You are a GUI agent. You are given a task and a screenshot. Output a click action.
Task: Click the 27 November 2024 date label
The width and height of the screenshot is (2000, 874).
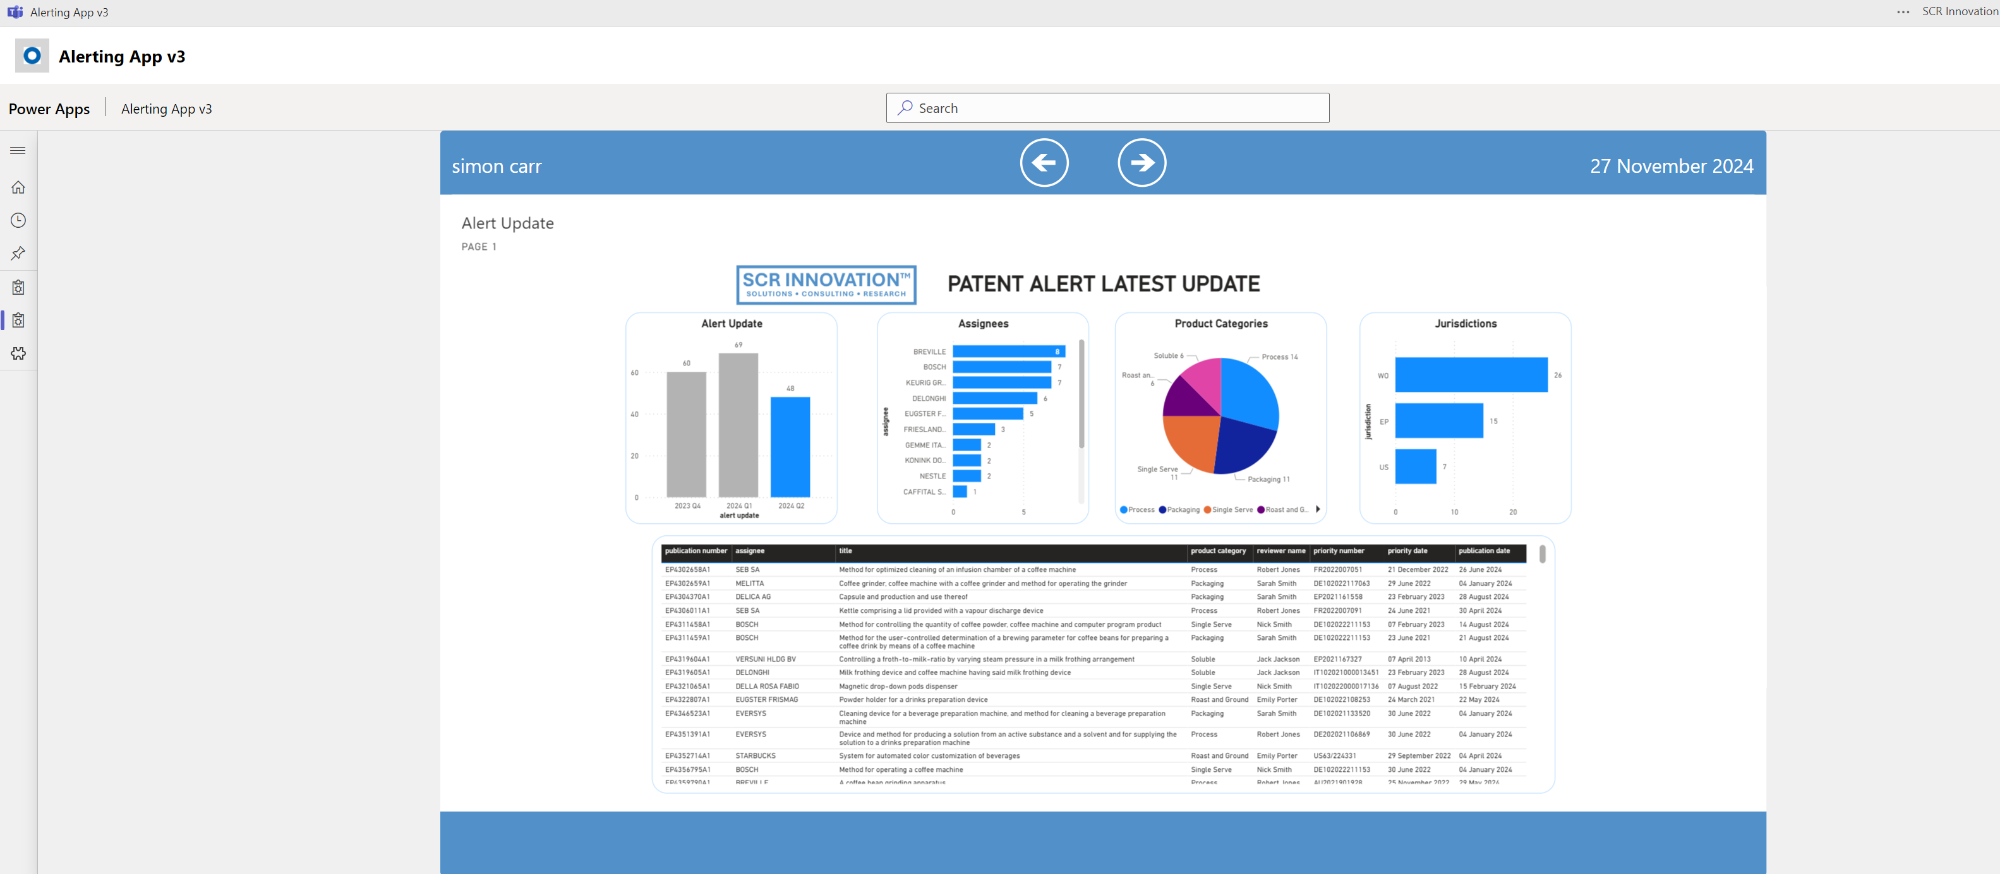click(x=1672, y=166)
